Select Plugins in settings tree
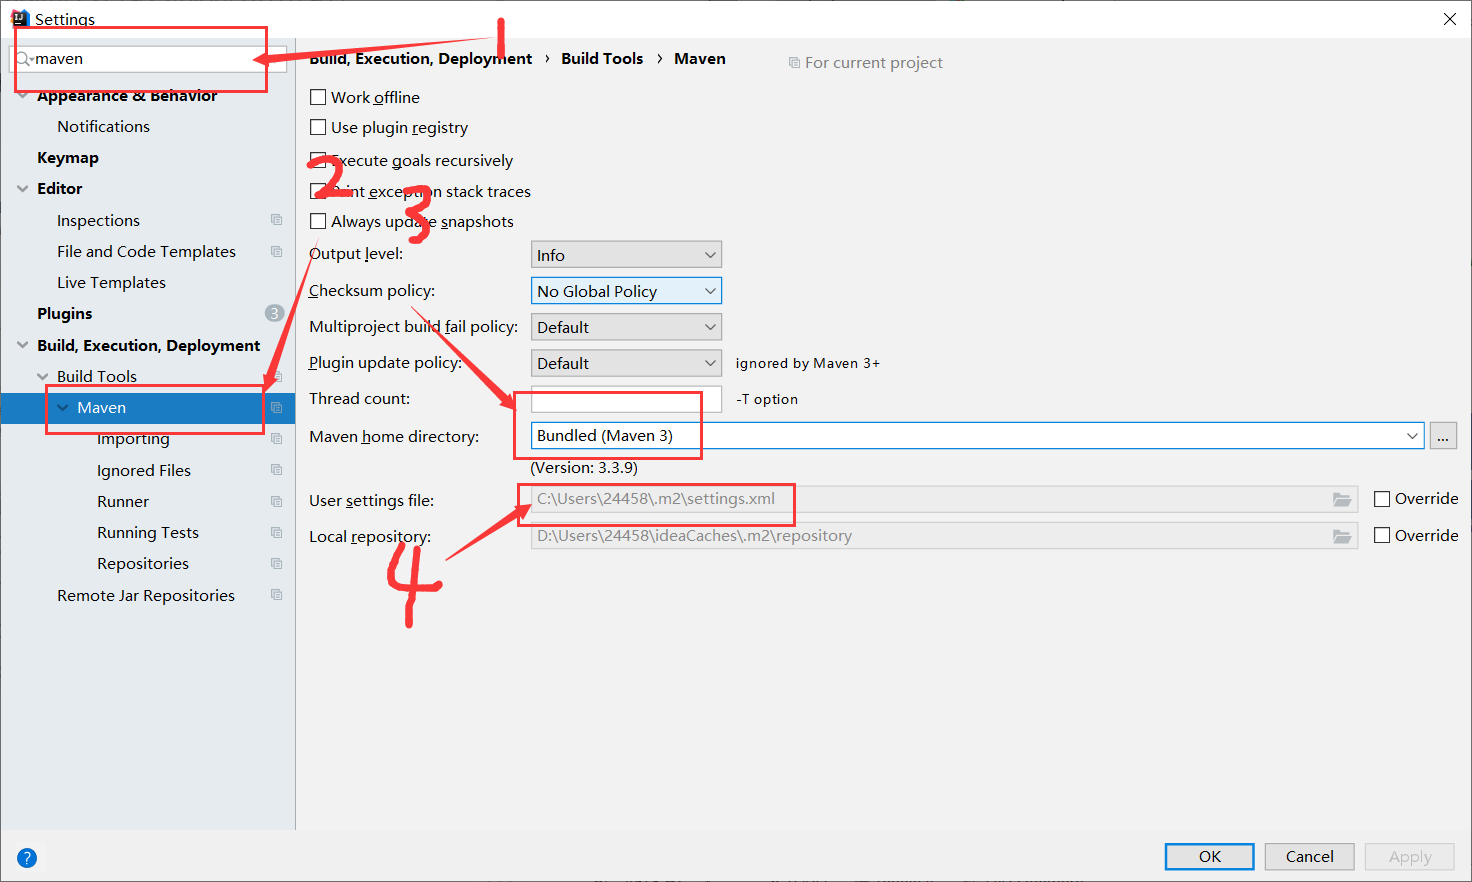Viewport: 1472px width, 882px height. [x=64, y=313]
